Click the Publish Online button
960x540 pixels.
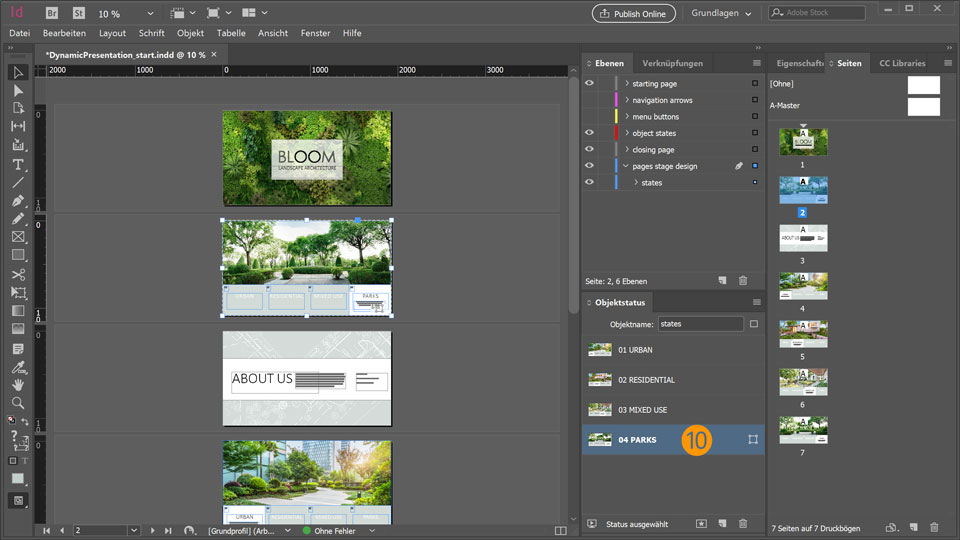(x=634, y=13)
